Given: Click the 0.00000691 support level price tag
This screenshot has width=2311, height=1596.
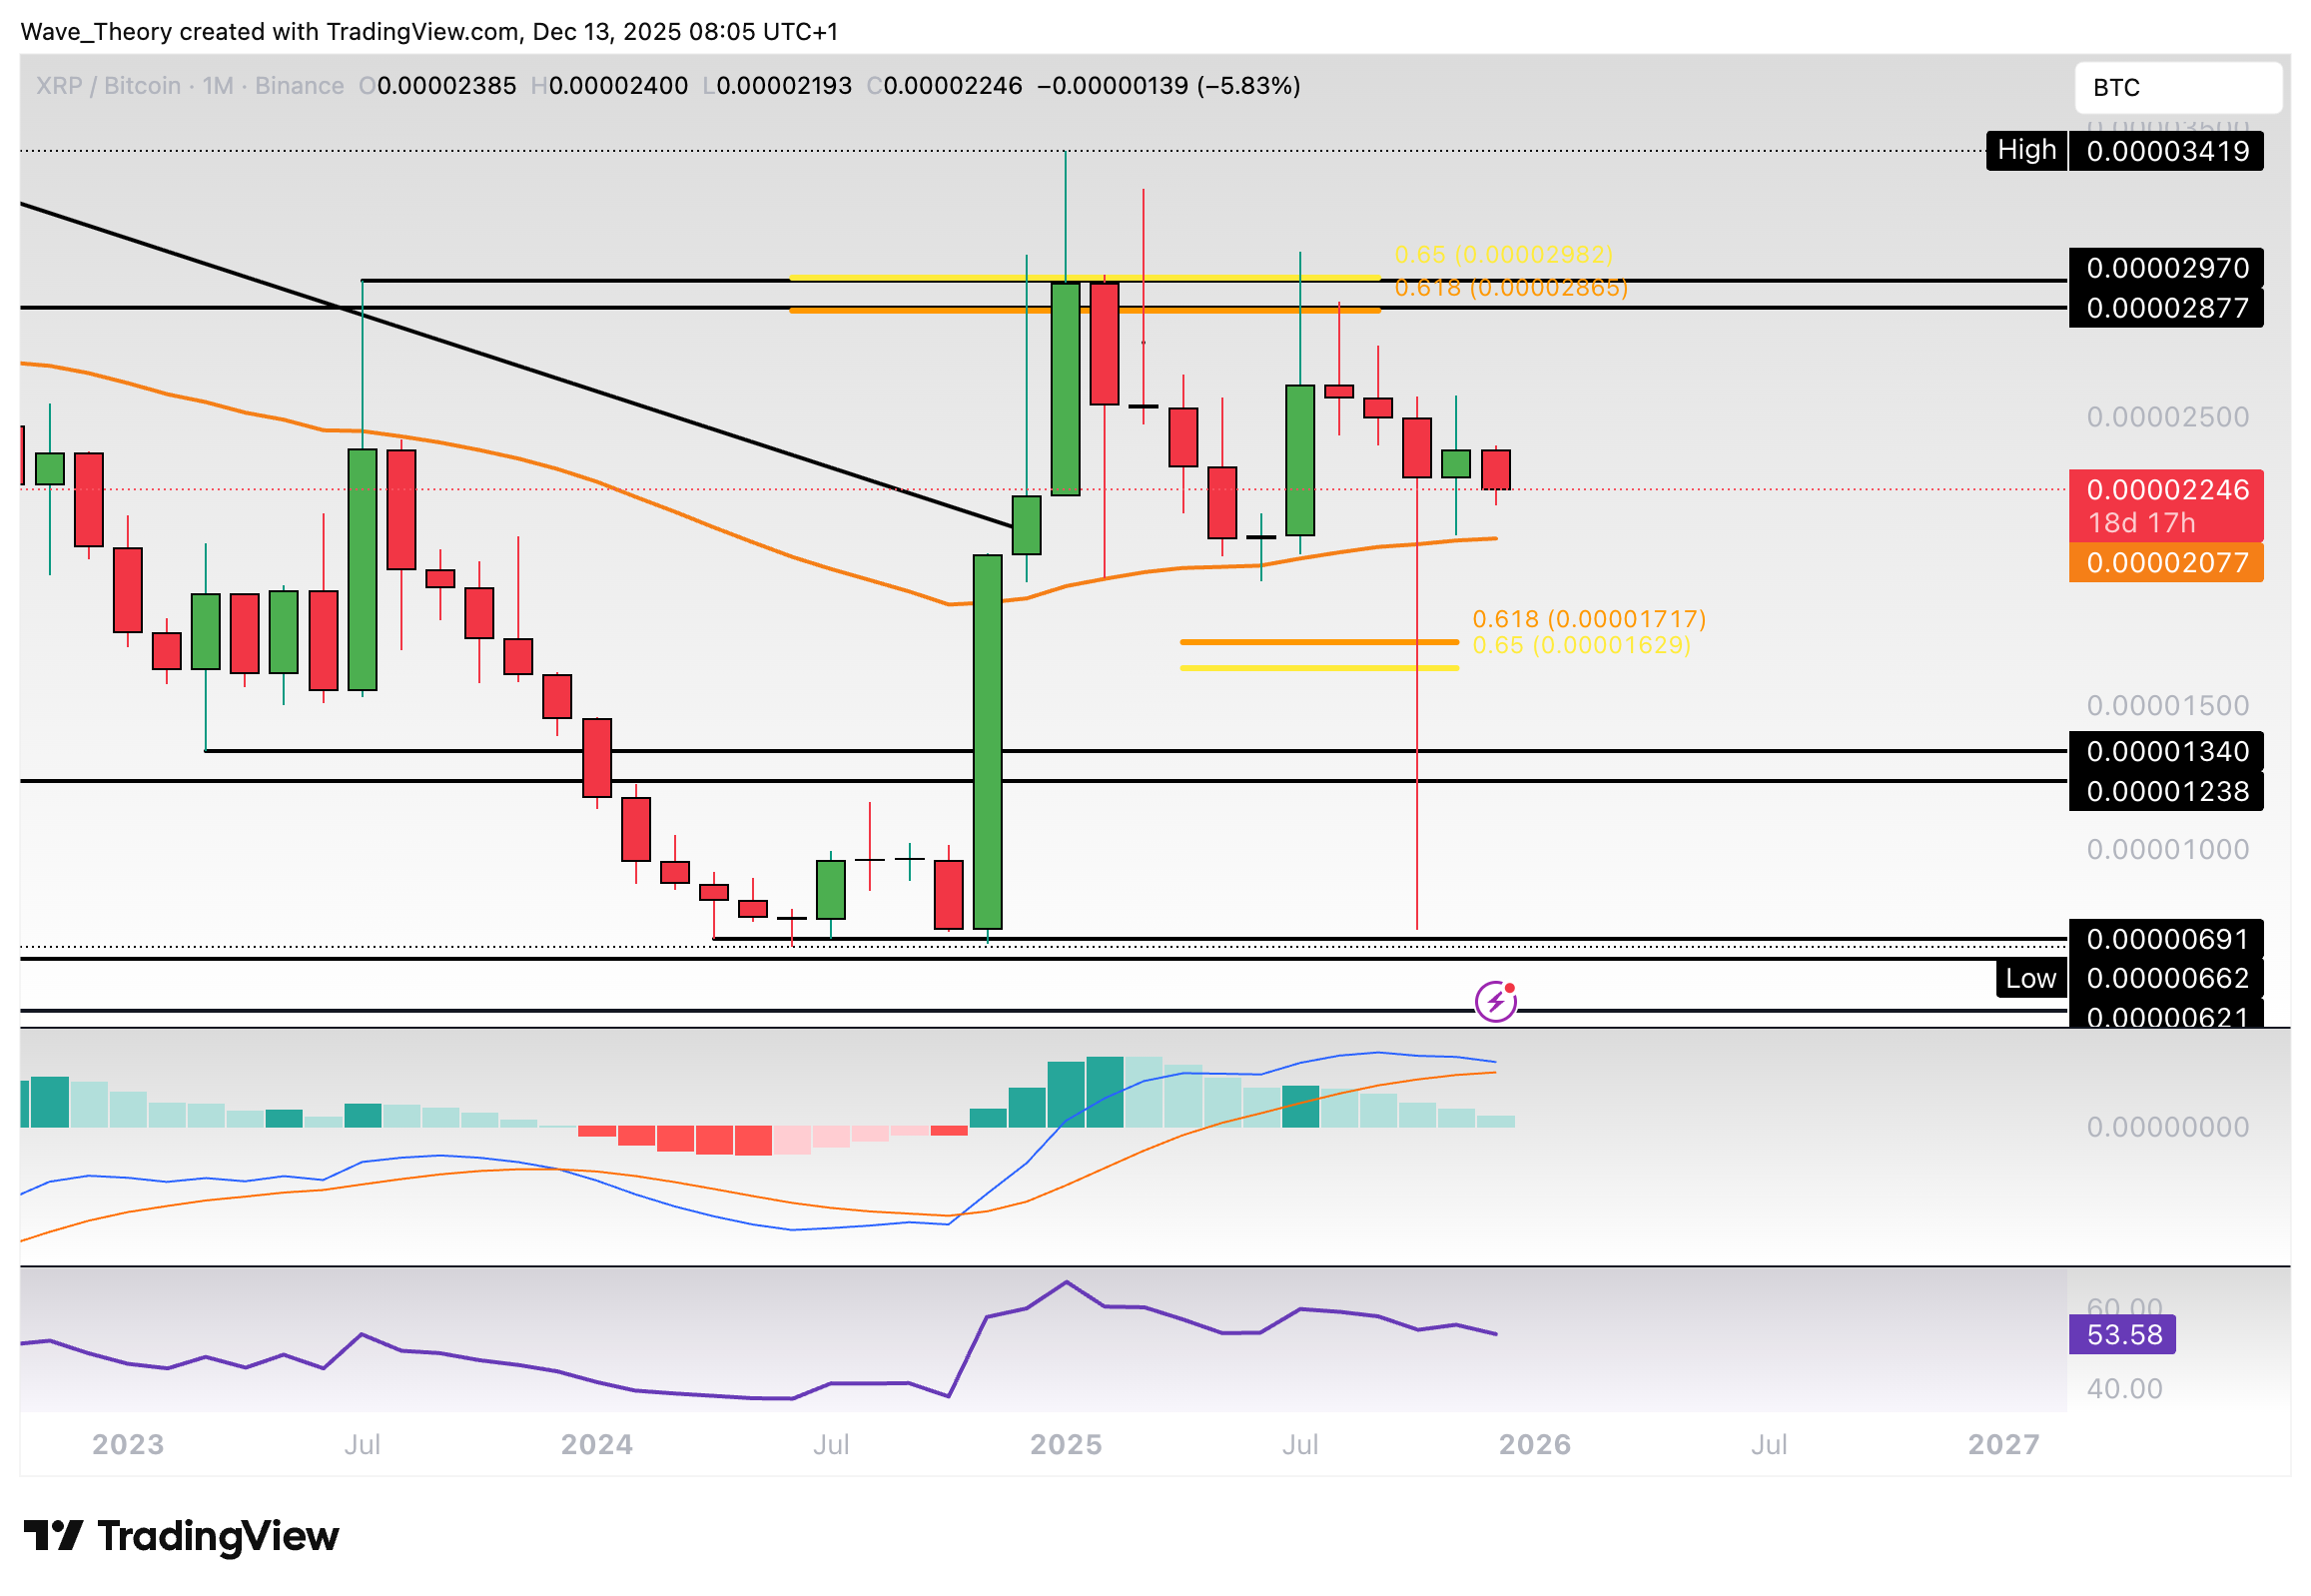Looking at the screenshot, I should 2165,939.
